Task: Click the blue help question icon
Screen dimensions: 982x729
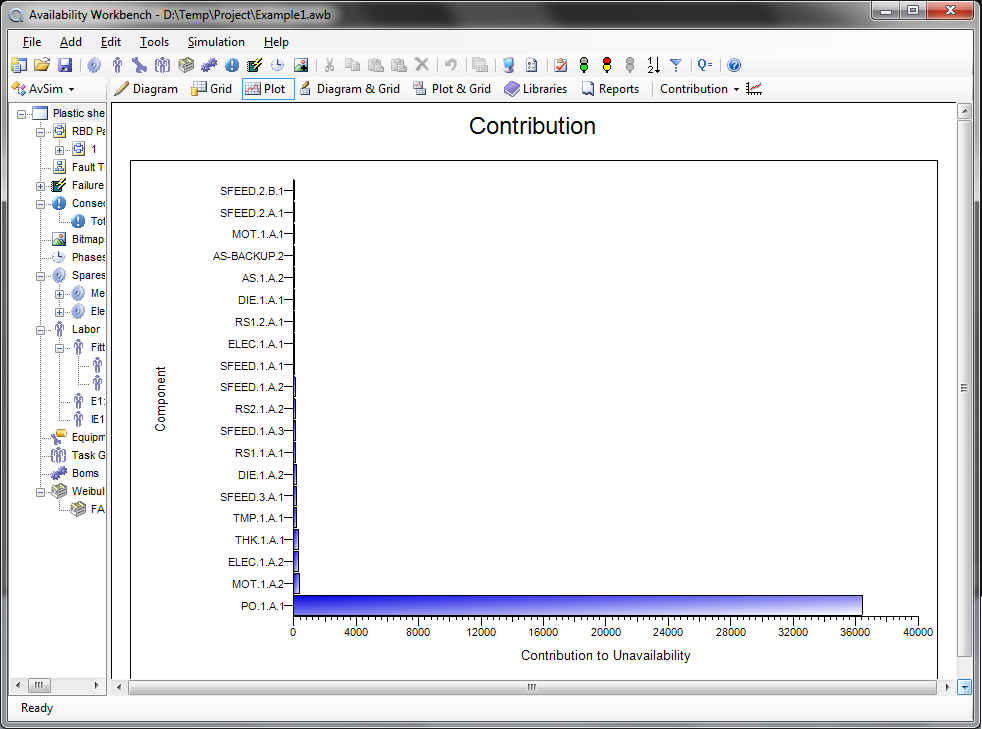Action: [734, 65]
